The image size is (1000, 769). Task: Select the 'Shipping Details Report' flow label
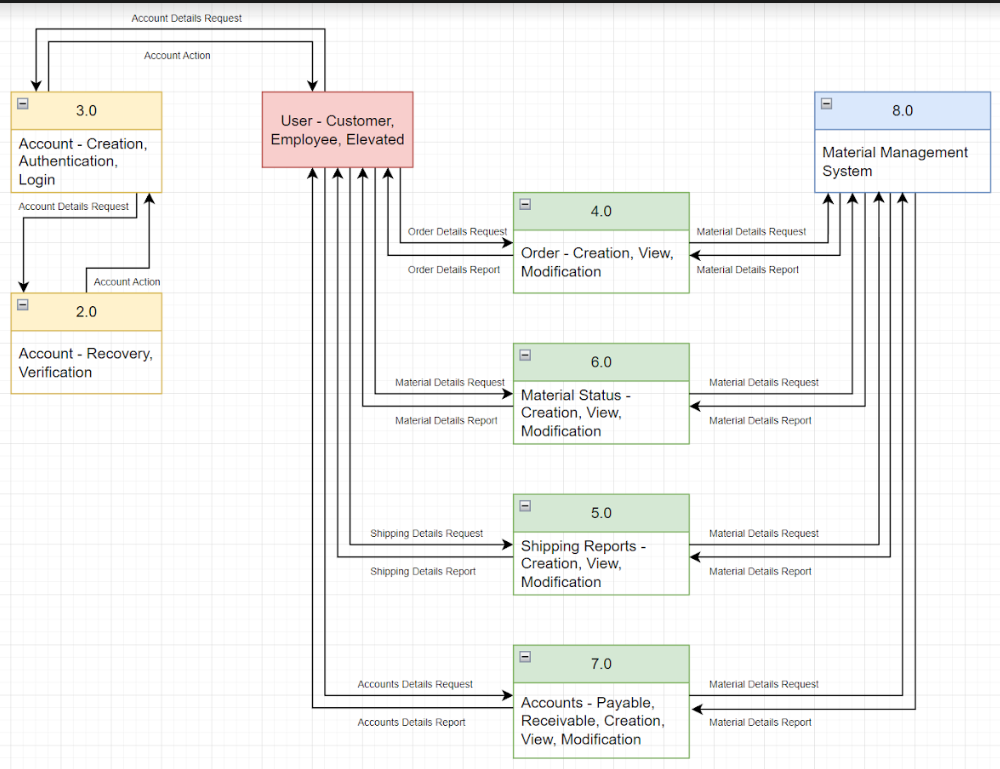[x=425, y=571]
